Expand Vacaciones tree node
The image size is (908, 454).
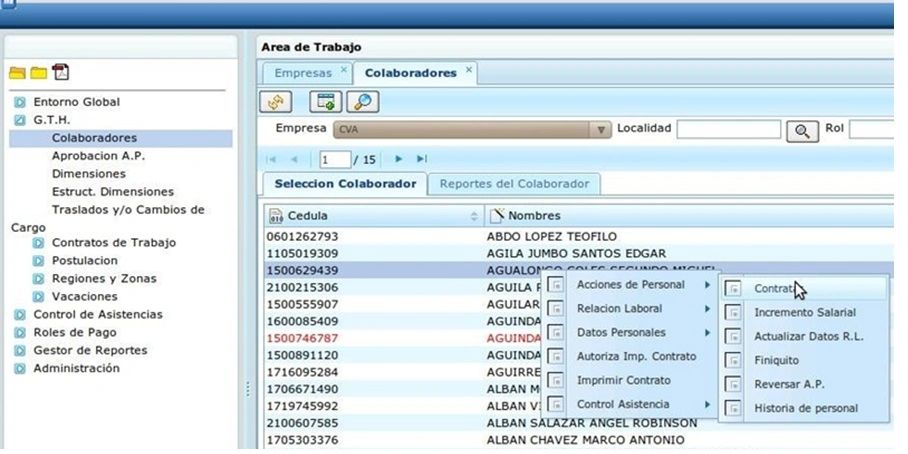pyautogui.click(x=39, y=297)
